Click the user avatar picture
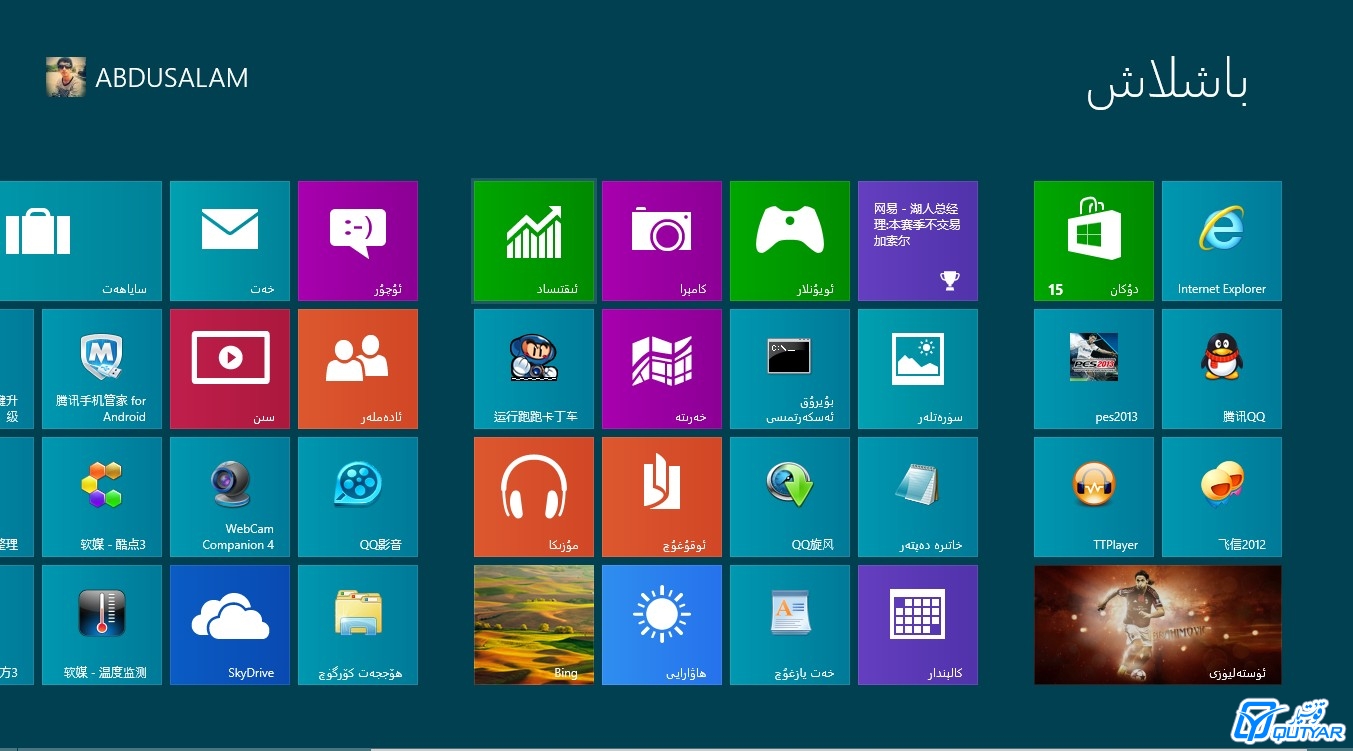 coord(66,77)
